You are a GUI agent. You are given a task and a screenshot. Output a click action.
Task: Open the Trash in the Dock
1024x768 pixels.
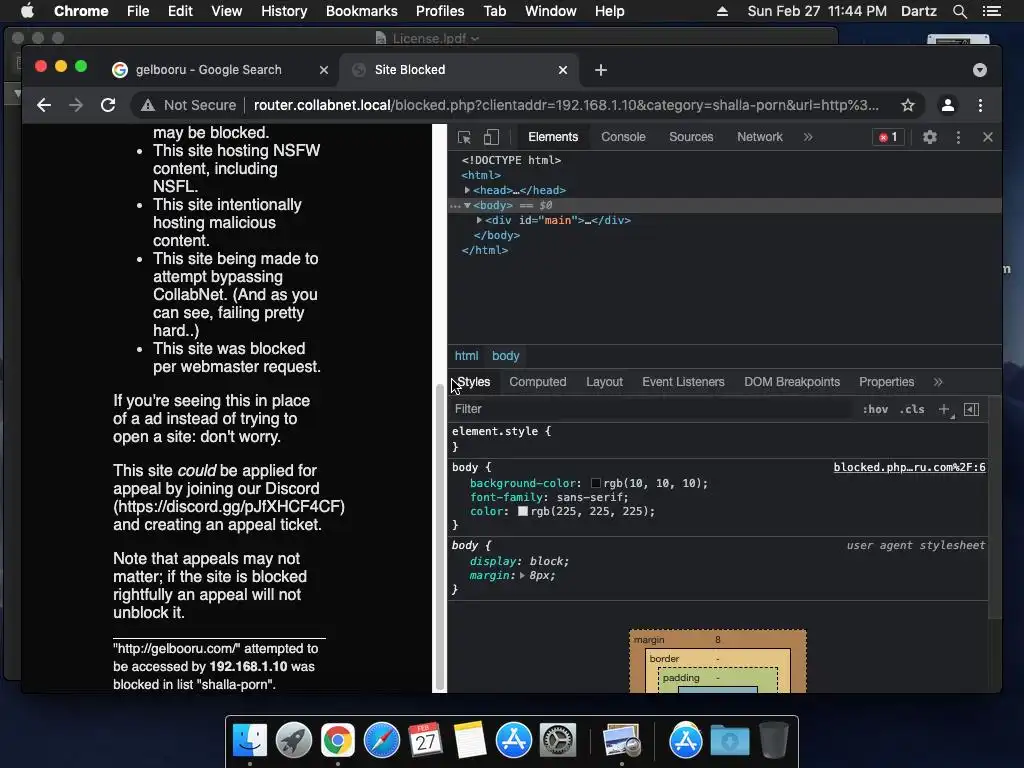point(774,741)
